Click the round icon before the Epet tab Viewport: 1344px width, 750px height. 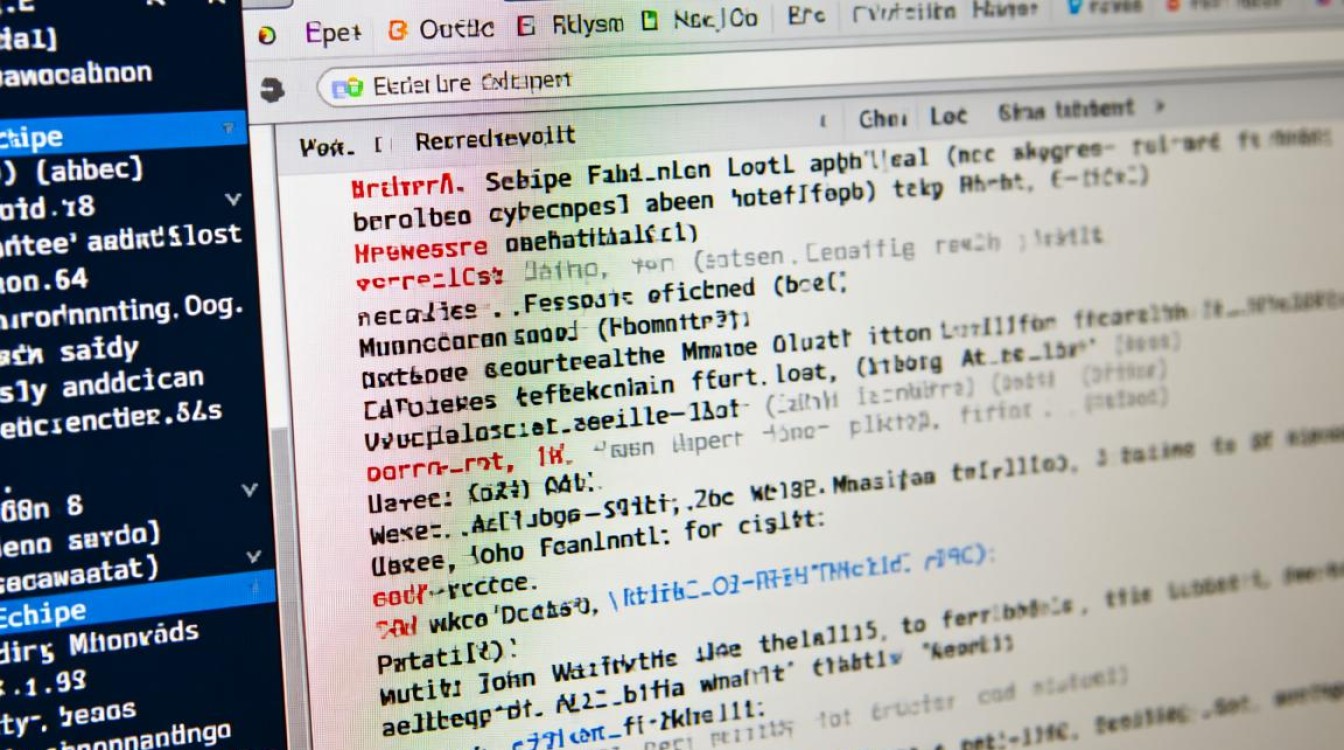[x=266, y=35]
